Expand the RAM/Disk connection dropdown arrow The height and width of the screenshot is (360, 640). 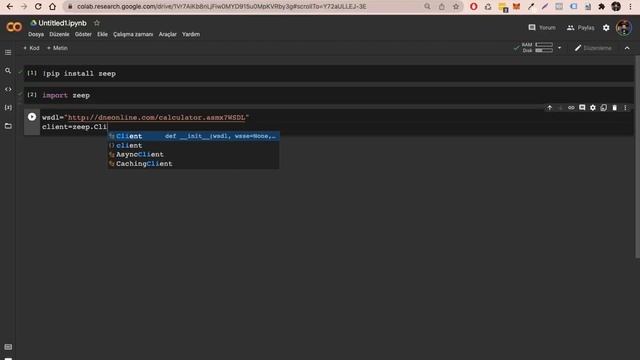click(x=560, y=48)
